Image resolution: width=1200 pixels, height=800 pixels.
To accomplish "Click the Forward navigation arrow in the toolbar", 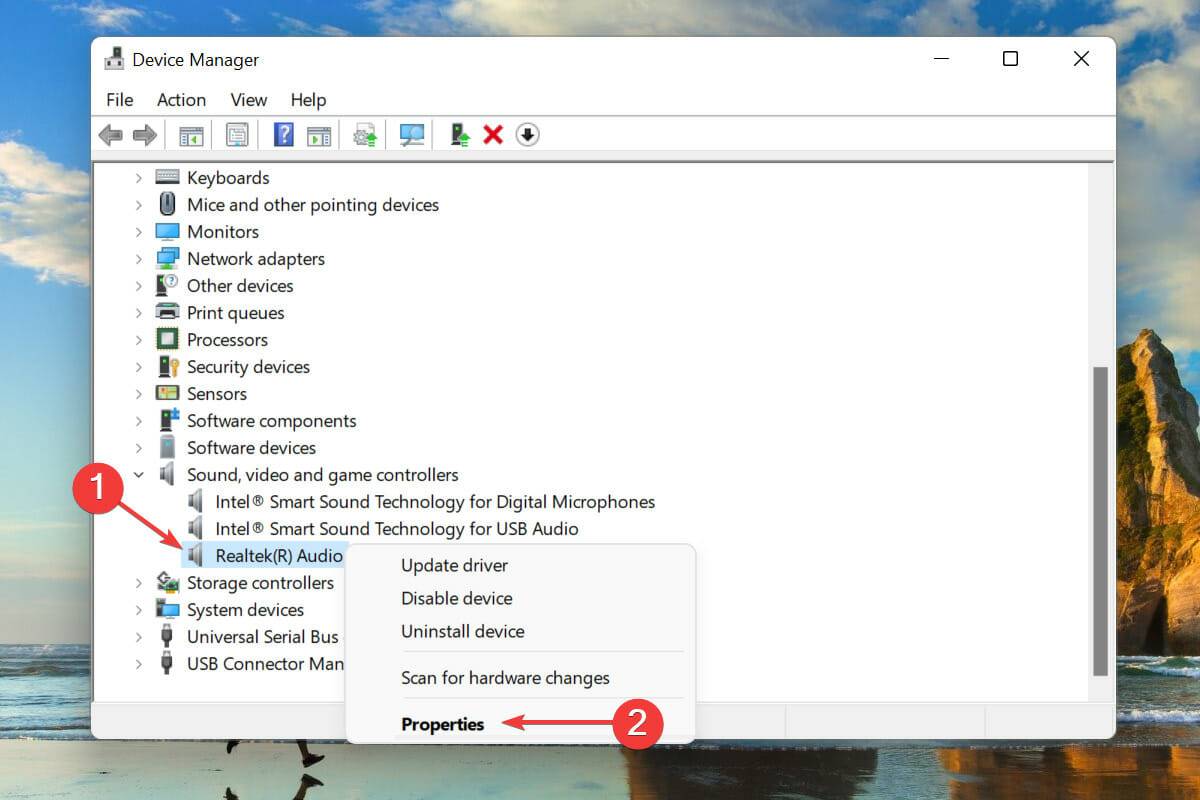I will (x=145, y=134).
